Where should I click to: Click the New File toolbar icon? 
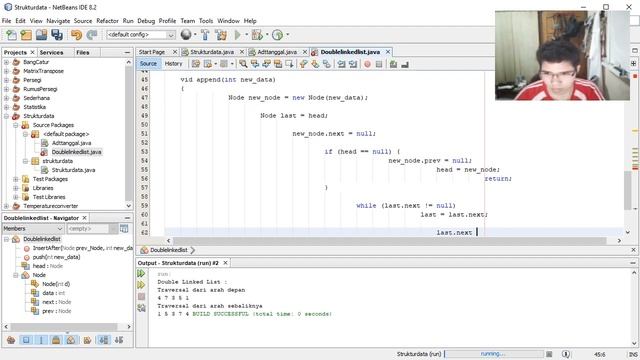11,35
